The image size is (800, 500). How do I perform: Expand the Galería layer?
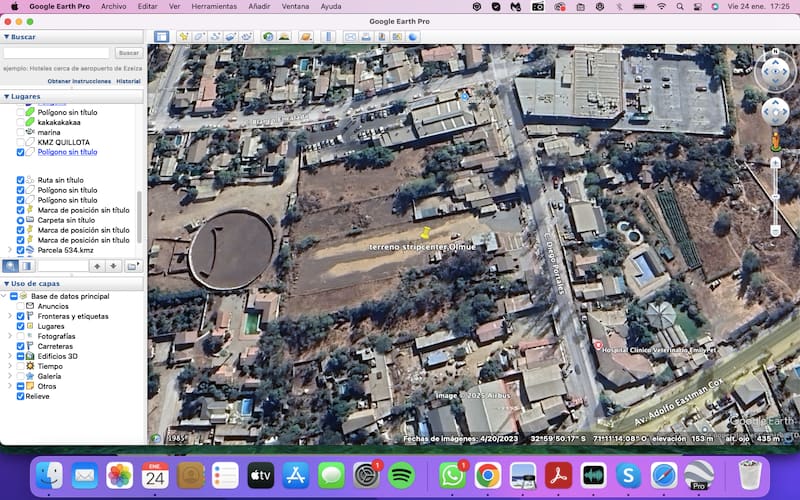(10, 376)
